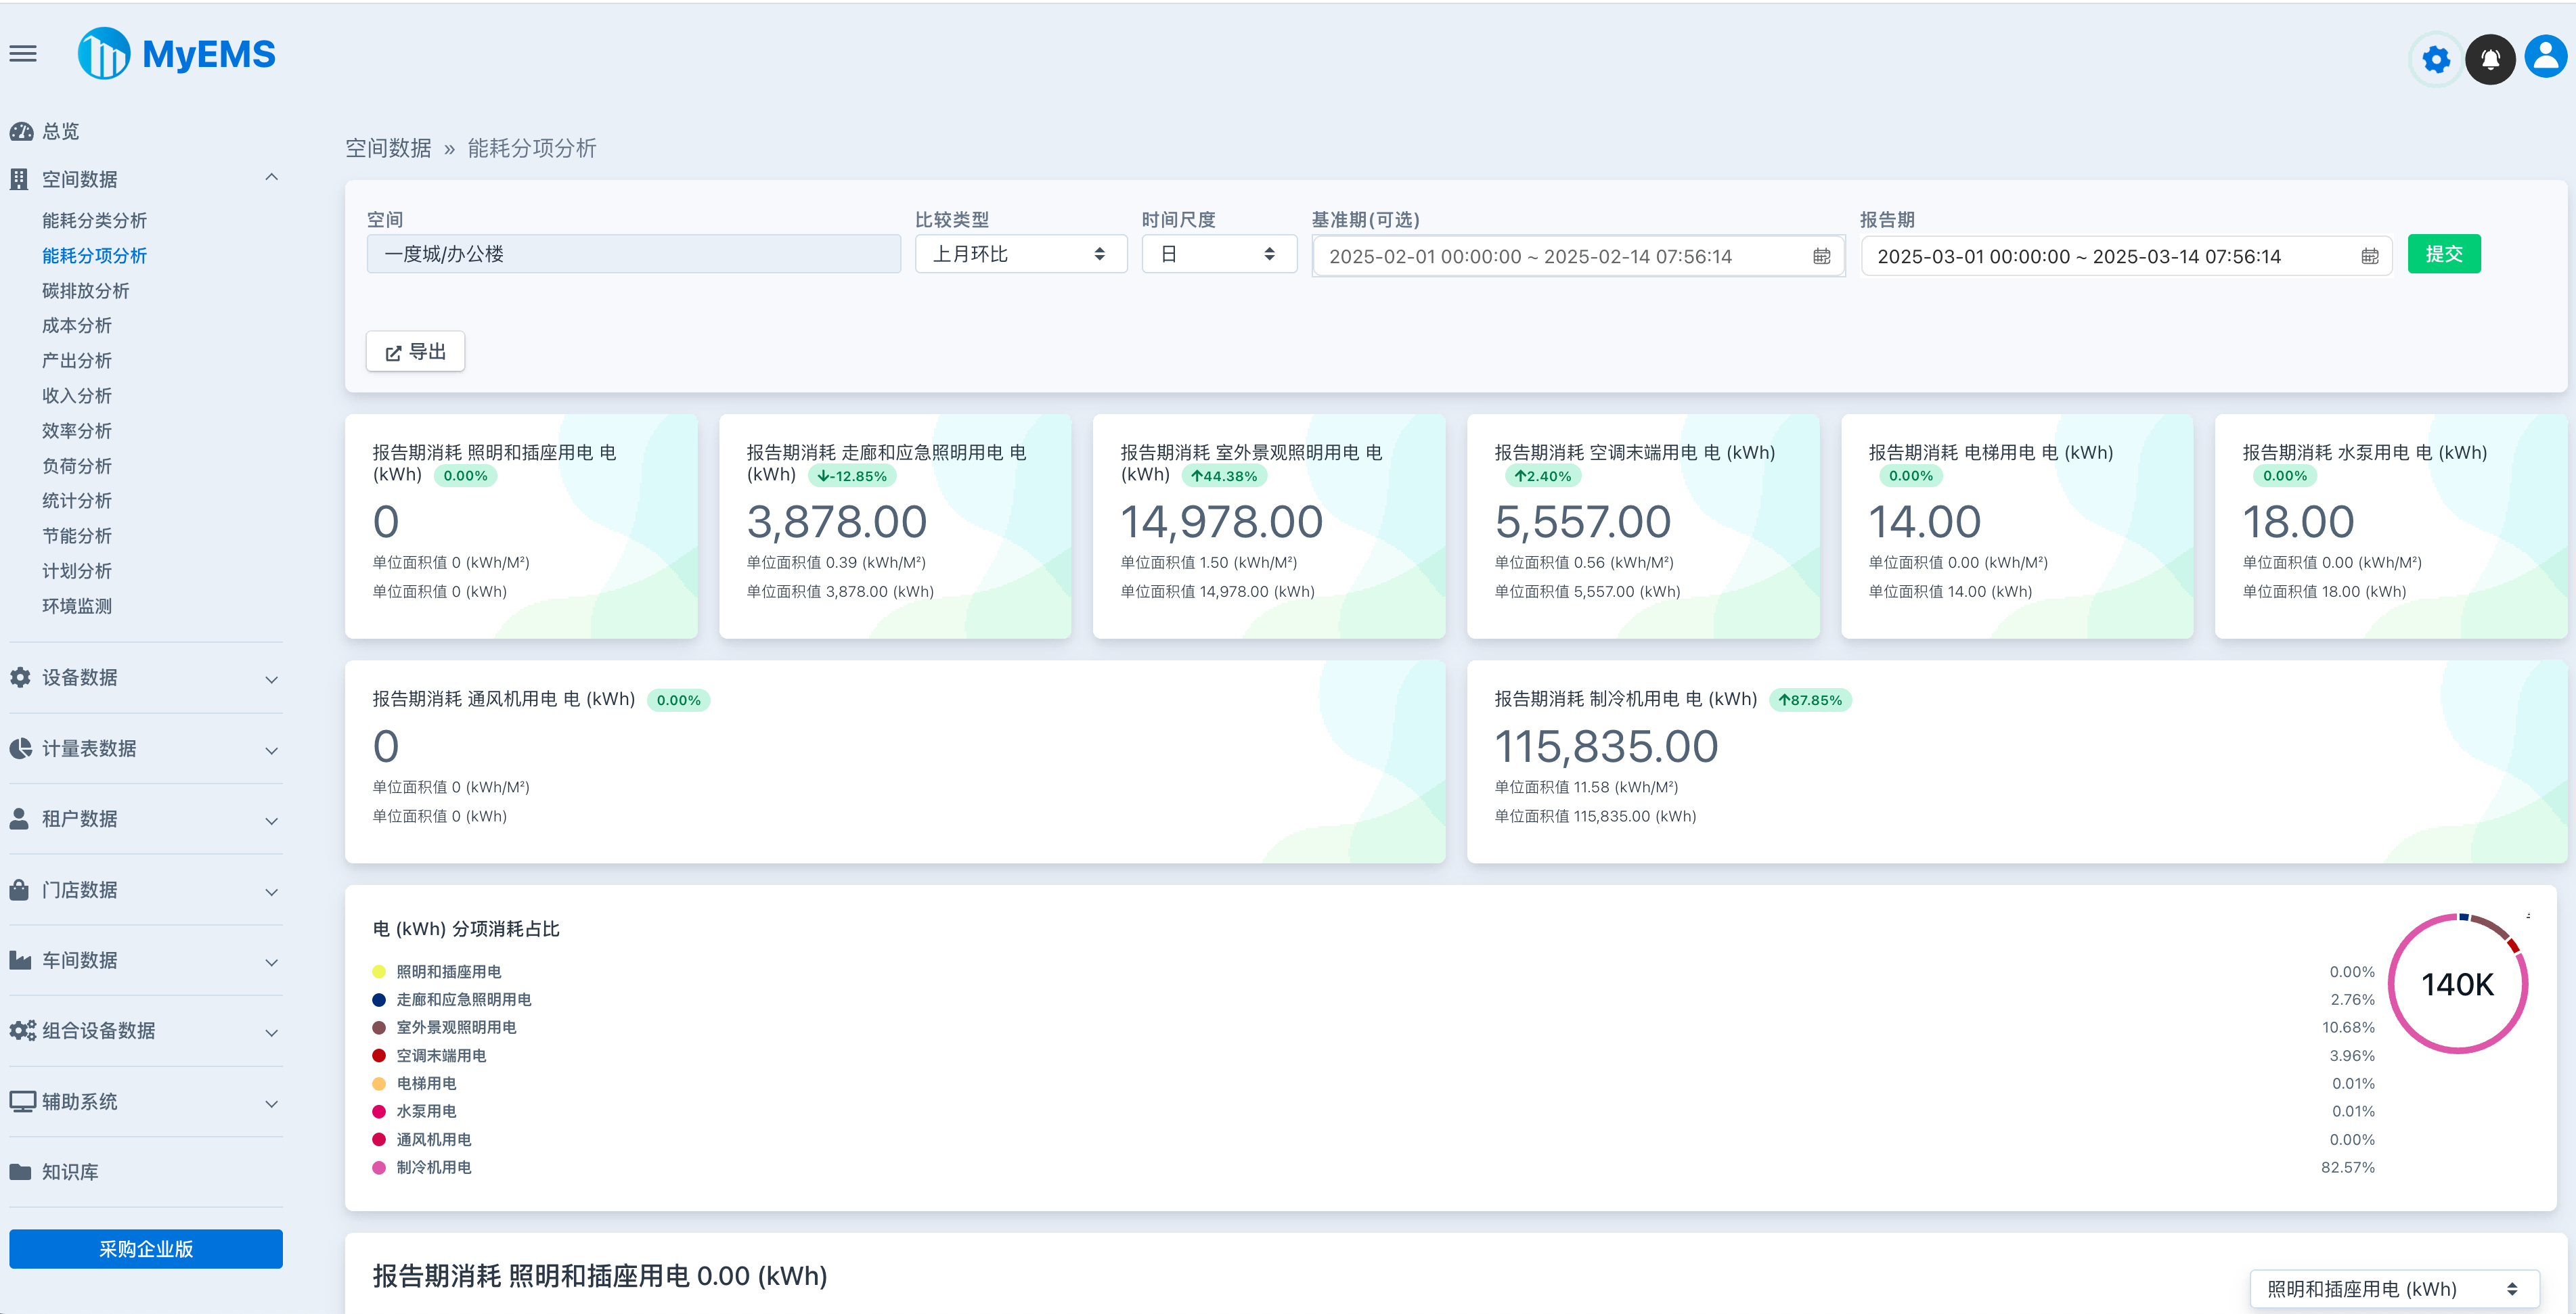Click the hamburger menu to collapse sidebar
This screenshot has height=1314, width=2576.
click(22, 54)
